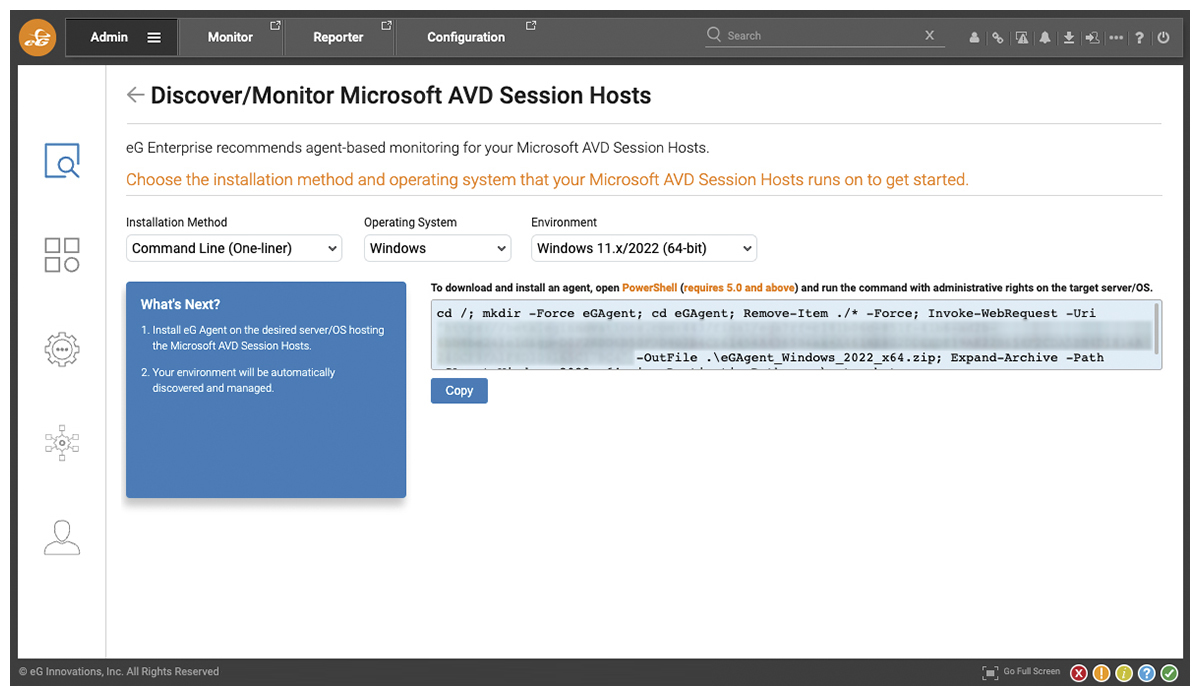This screenshot has width=1200, height=696.
Task: Open Reporter in new window icon
Action: click(x=387, y=25)
